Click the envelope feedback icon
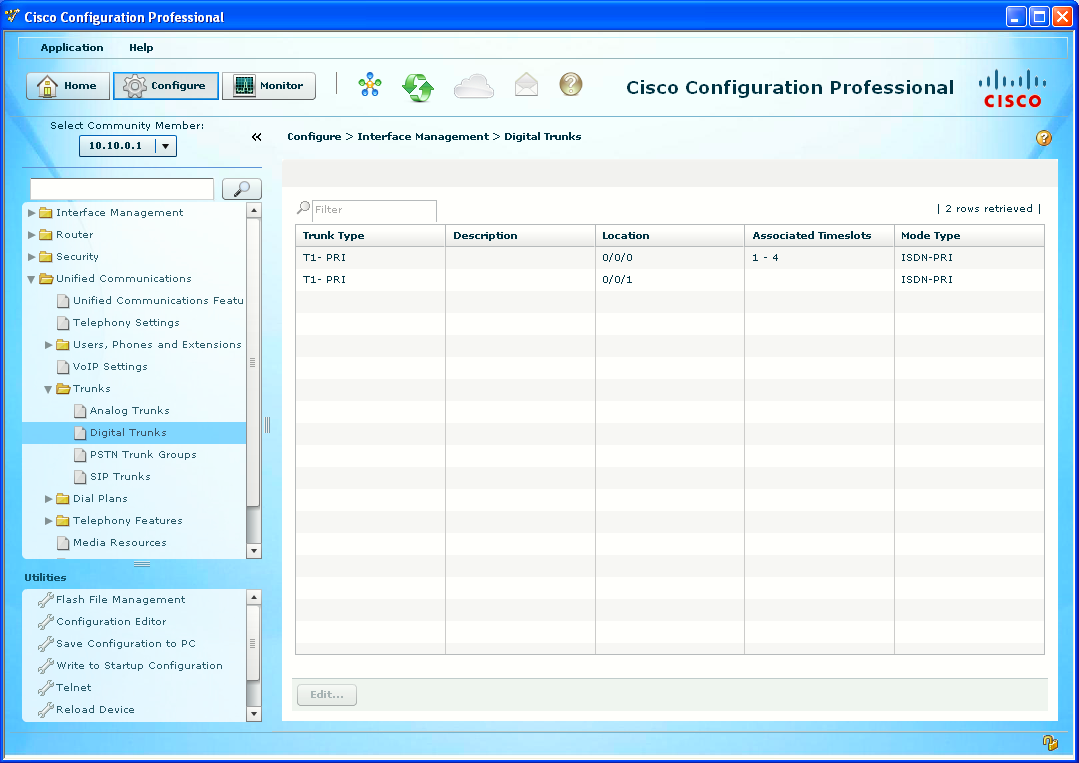This screenshot has height=763, width=1079. [x=526, y=85]
